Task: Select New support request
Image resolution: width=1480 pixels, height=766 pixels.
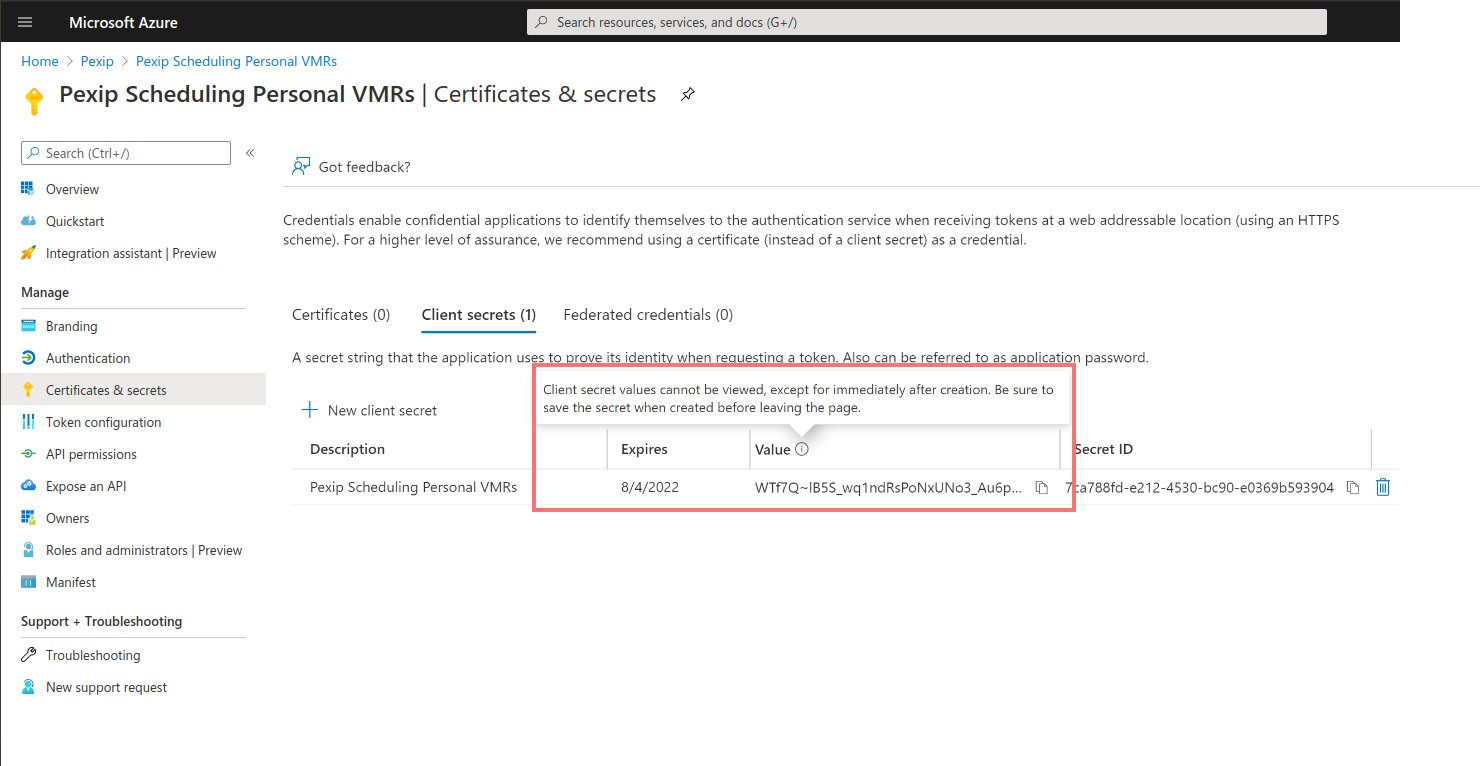Action: coord(106,687)
